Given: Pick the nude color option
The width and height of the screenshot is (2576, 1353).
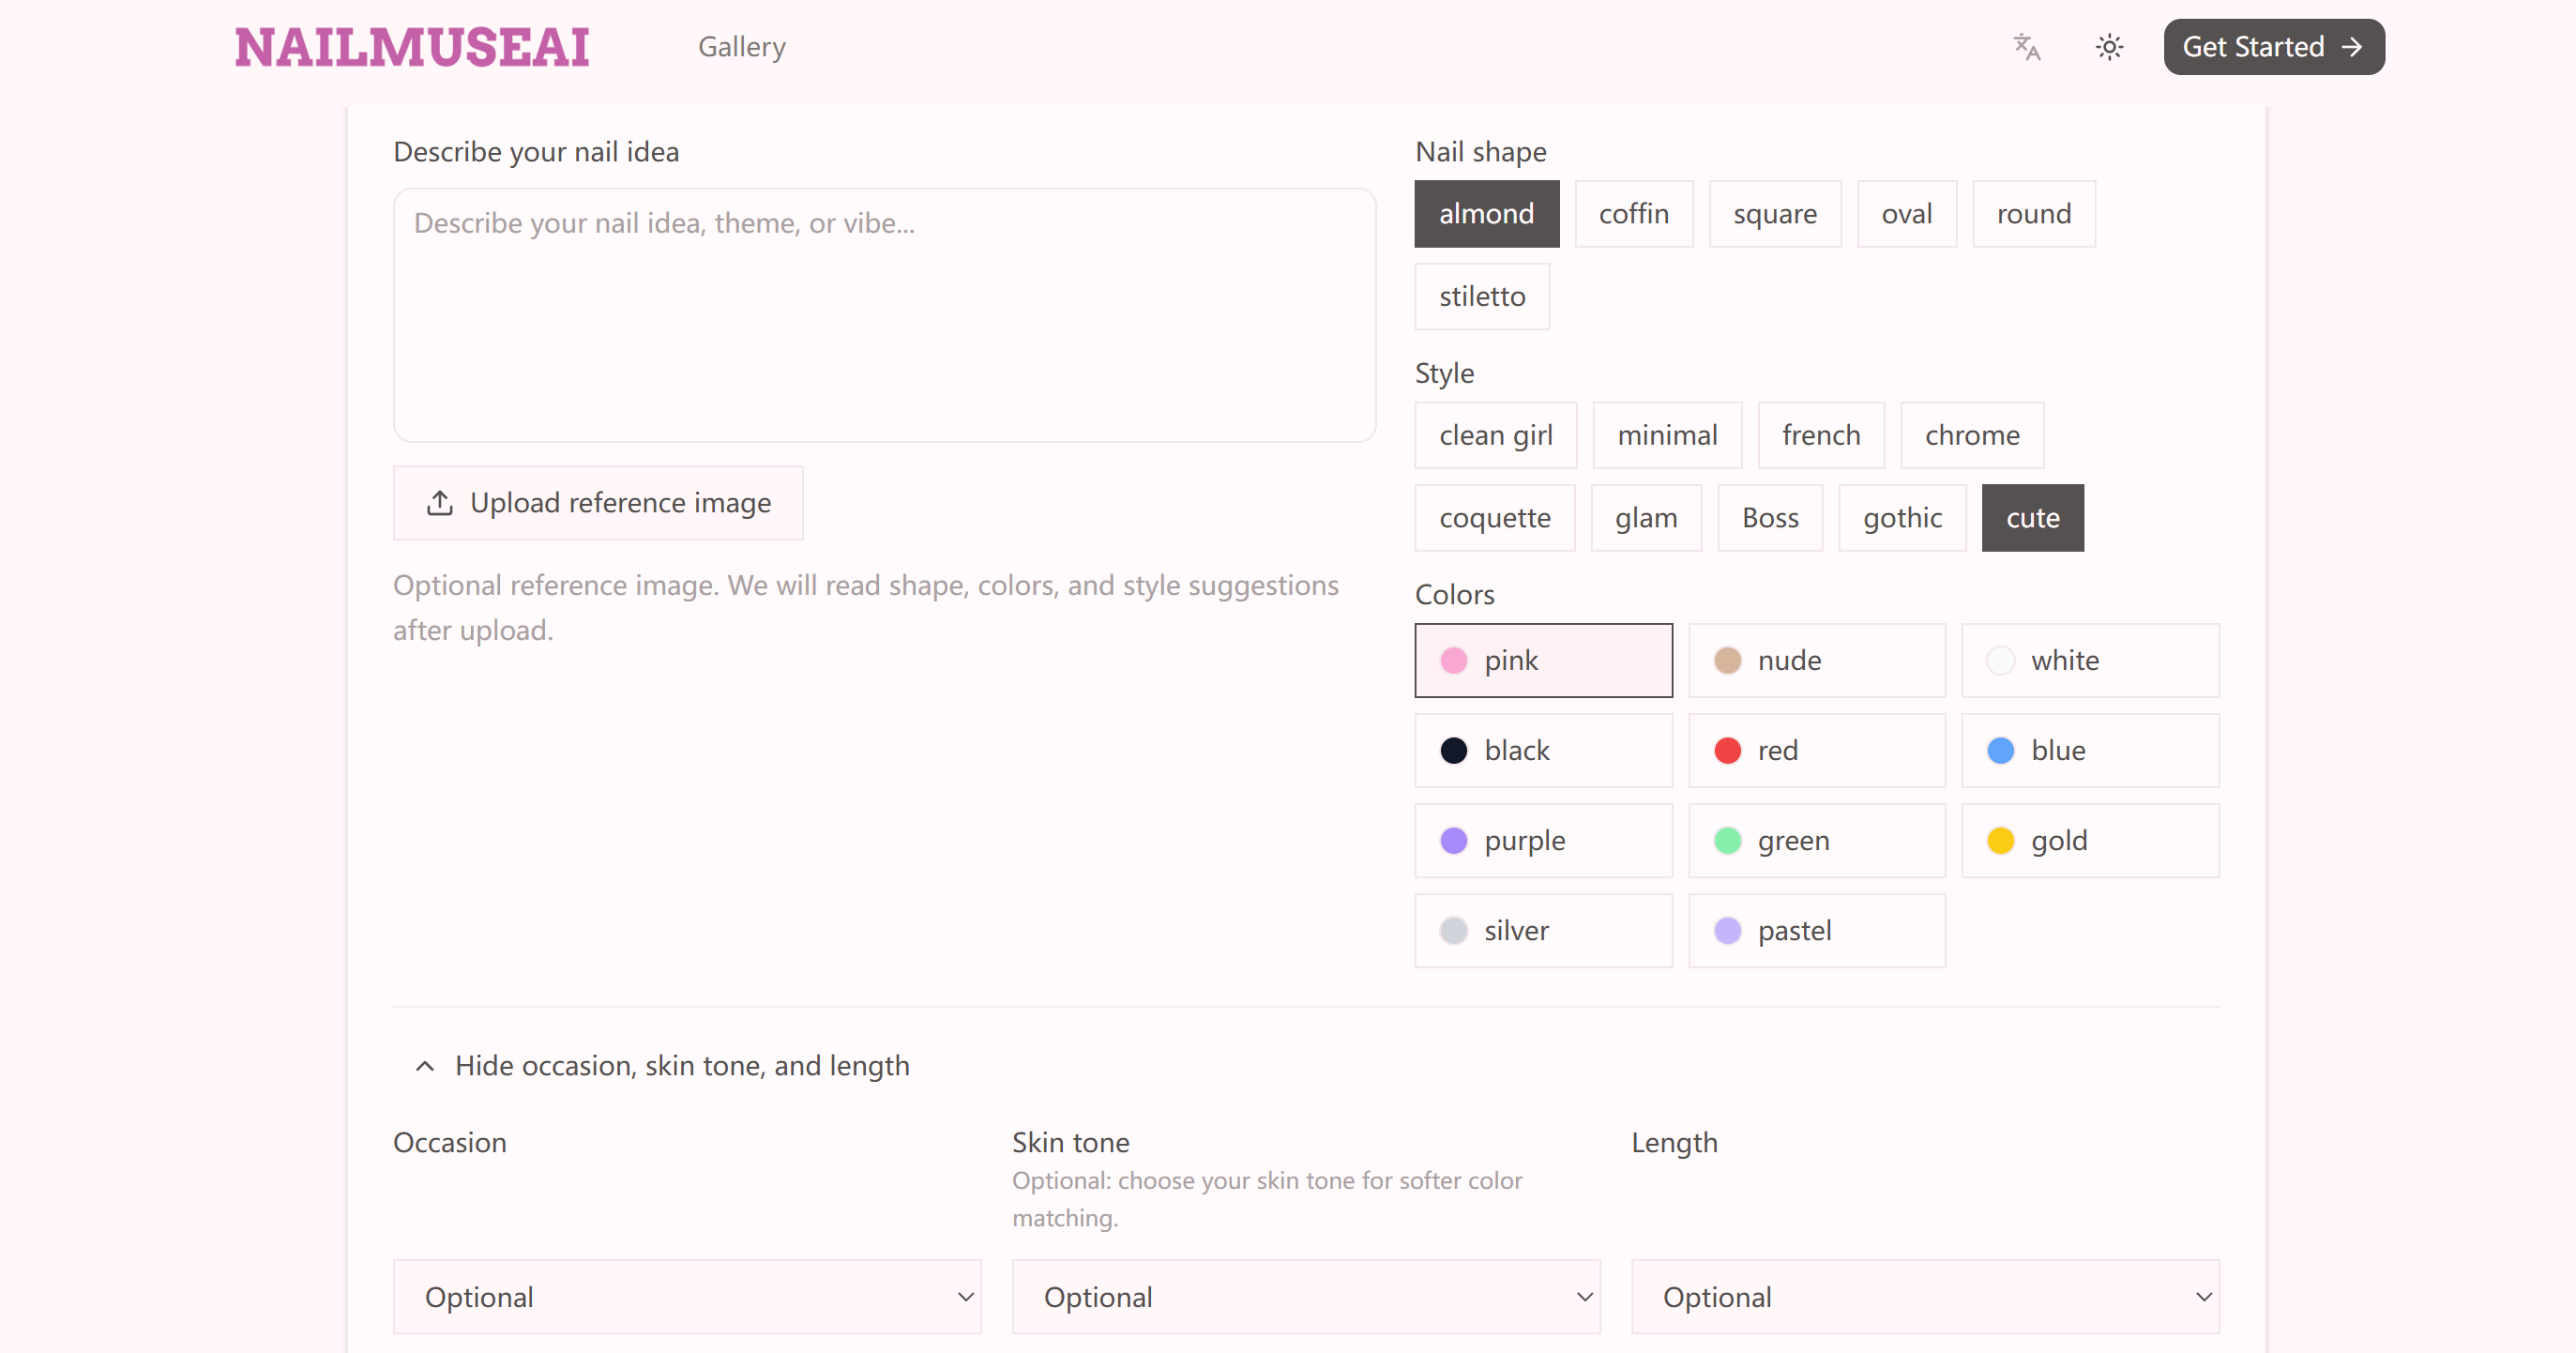Looking at the screenshot, I should (1816, 660).
